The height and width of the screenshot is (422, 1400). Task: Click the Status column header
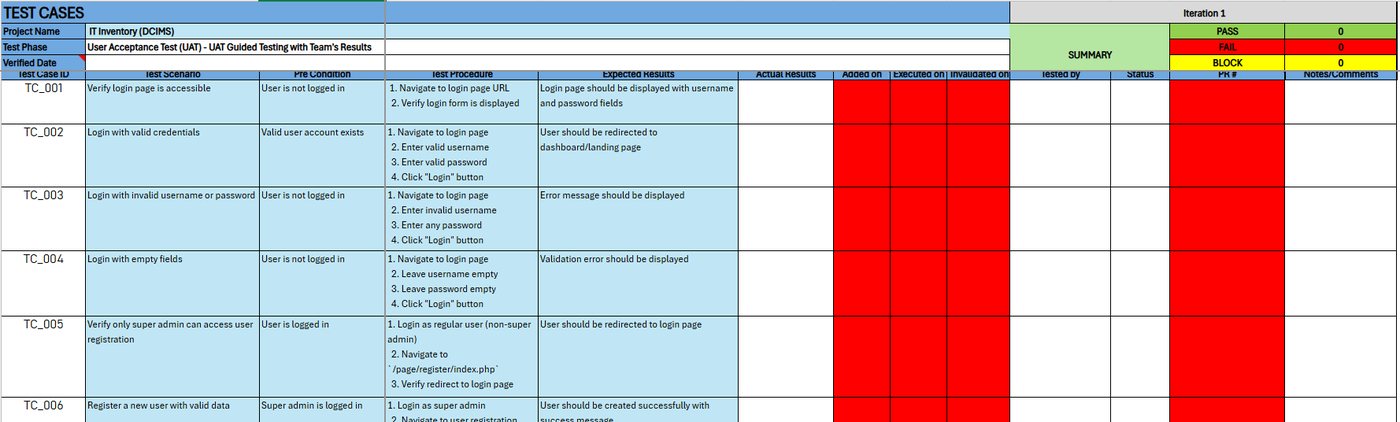coord(1140,75)
